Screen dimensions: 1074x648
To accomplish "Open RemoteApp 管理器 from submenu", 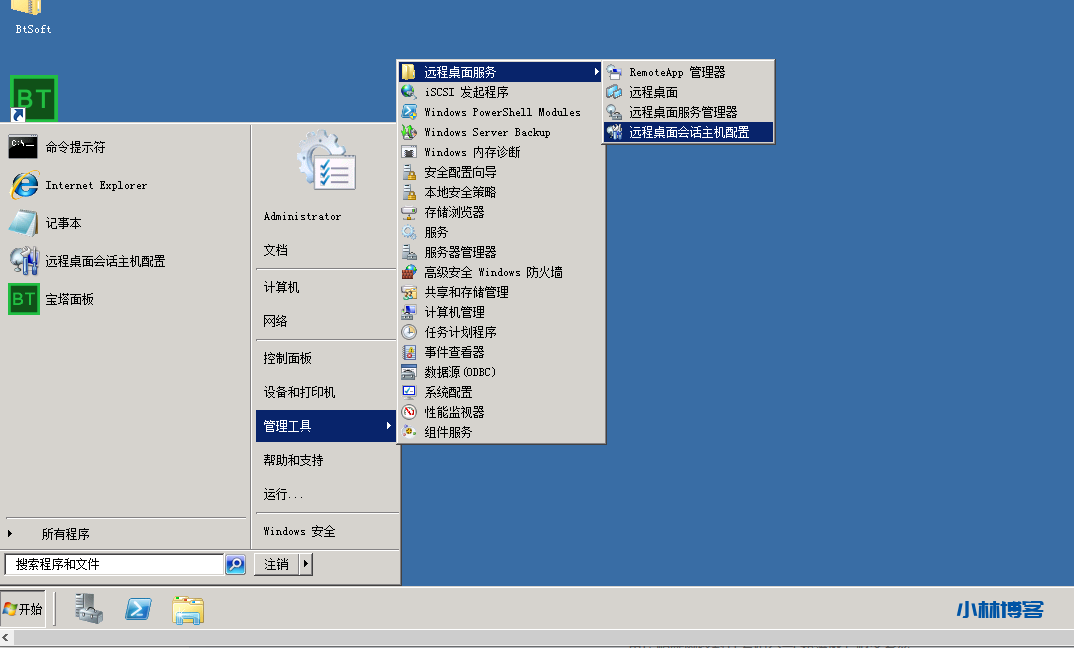I will [x=677, y=72].
